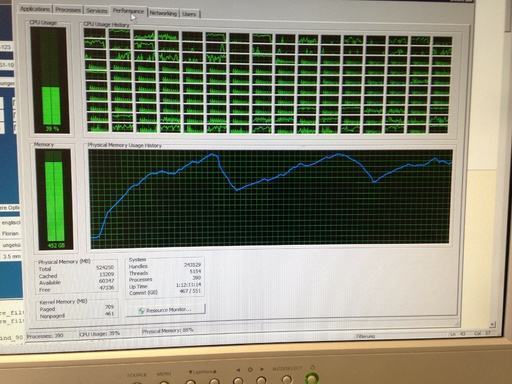Select the Up Time value 1:12:13:14

(189, 285)
